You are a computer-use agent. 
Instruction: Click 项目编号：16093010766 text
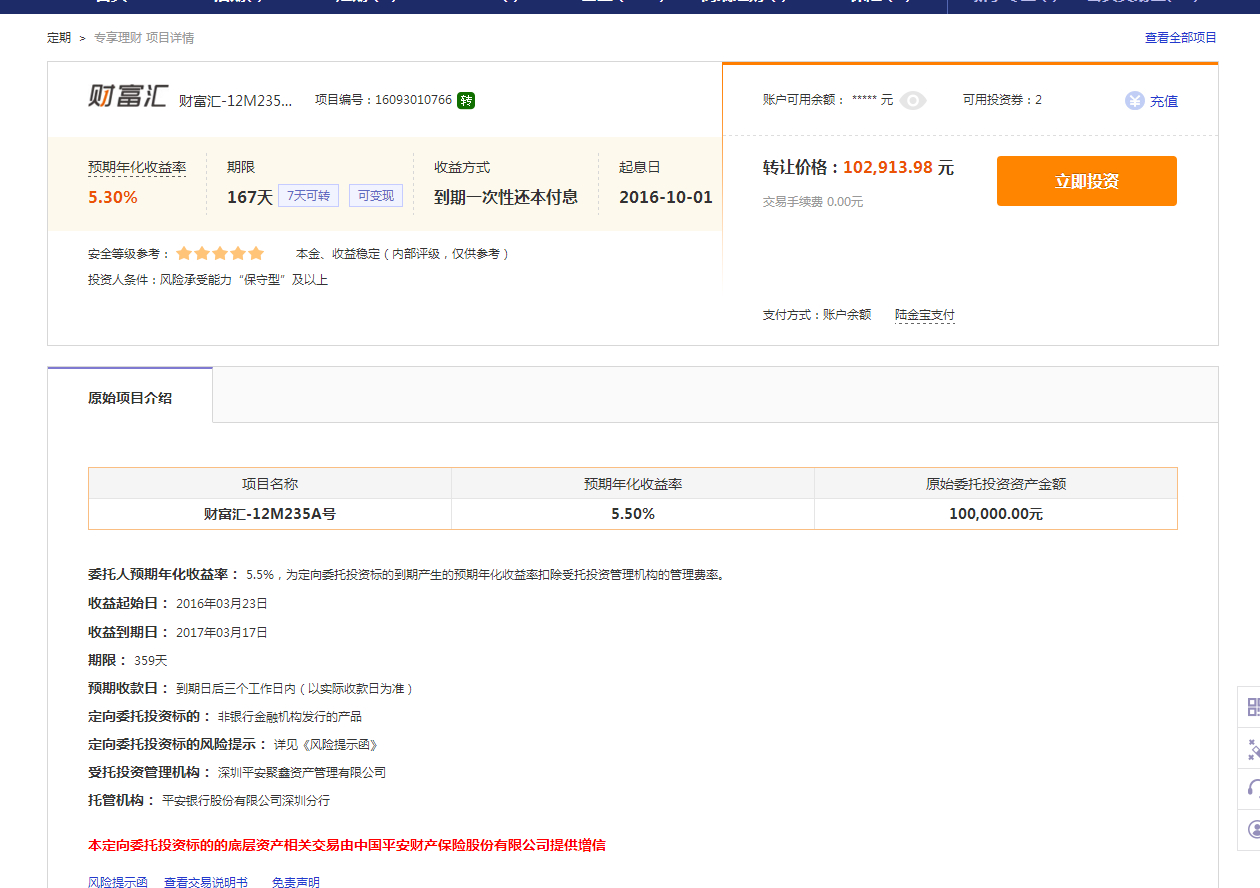click(x=383, y=100)
